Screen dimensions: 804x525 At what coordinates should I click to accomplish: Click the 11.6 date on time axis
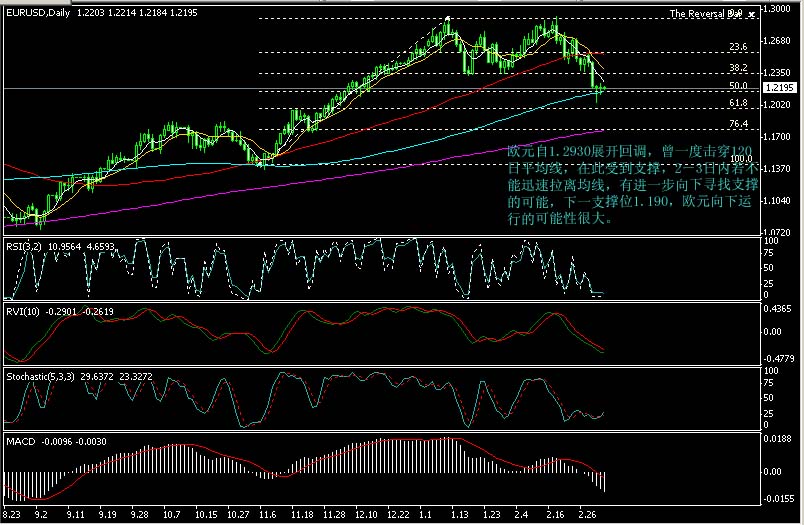pos(268,514)
